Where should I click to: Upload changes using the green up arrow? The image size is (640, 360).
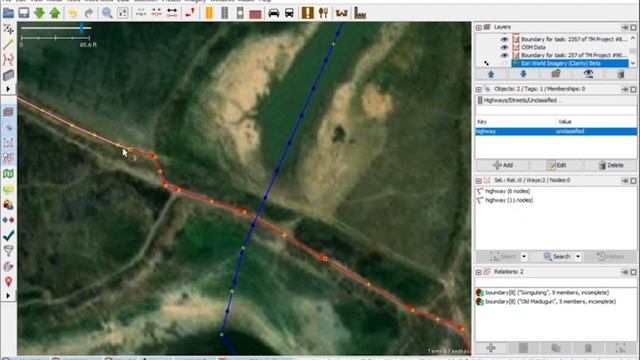pos(55,13)
